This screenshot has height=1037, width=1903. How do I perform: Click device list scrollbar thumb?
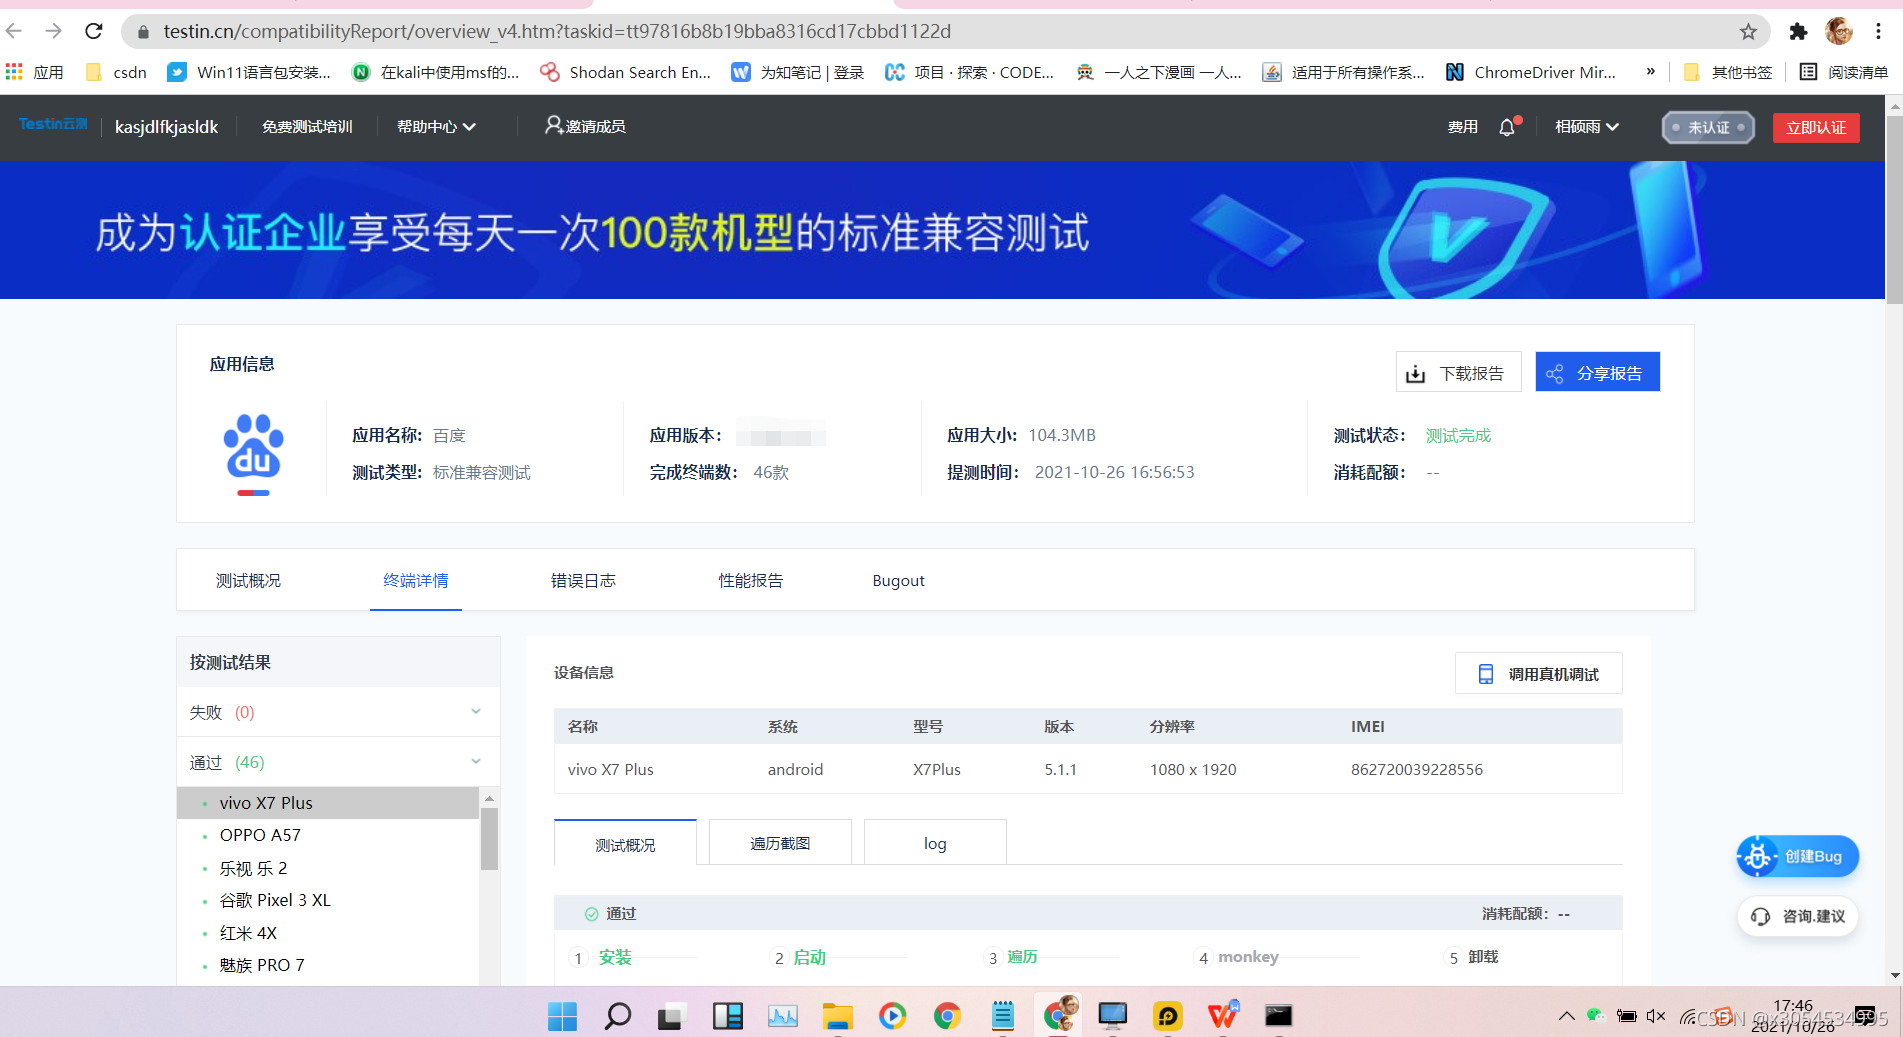[489, 838]
